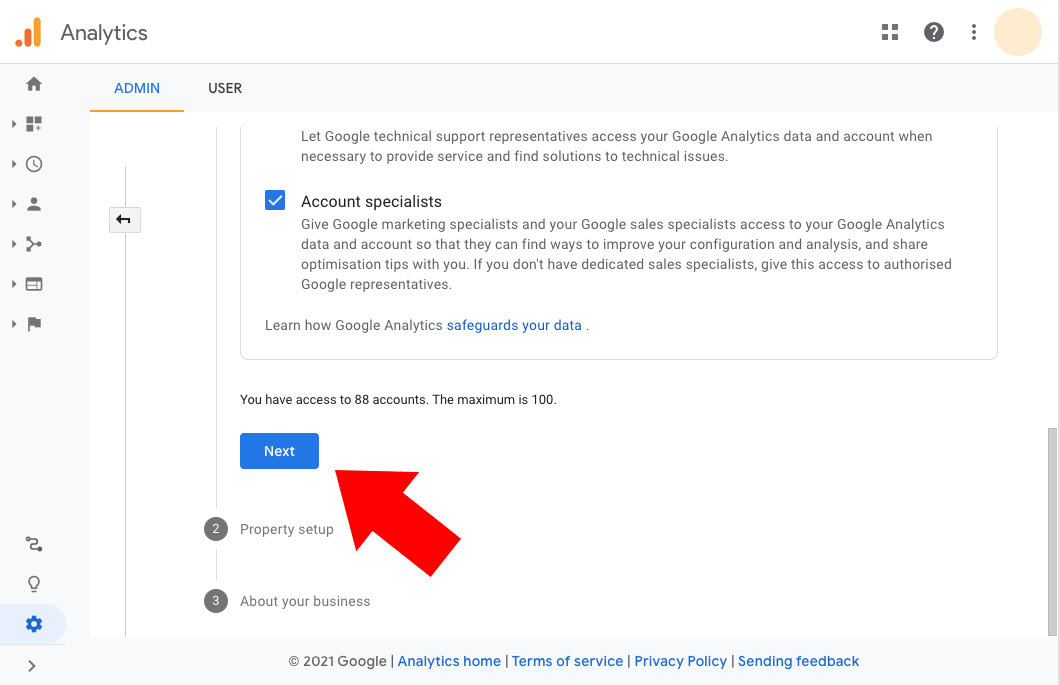Expand the Audience section arrow
This screenshot has width=1060, height=685.
coord(14,204)
